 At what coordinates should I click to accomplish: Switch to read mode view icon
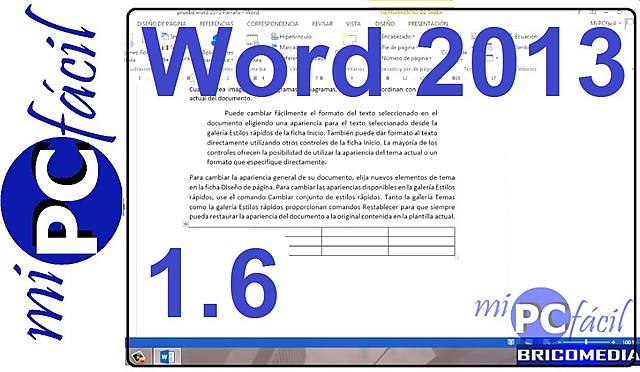510,342
